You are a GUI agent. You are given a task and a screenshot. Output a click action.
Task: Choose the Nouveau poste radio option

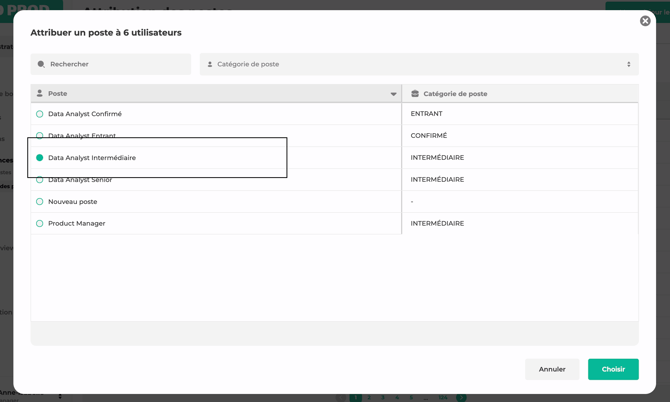tap(40, 202)
